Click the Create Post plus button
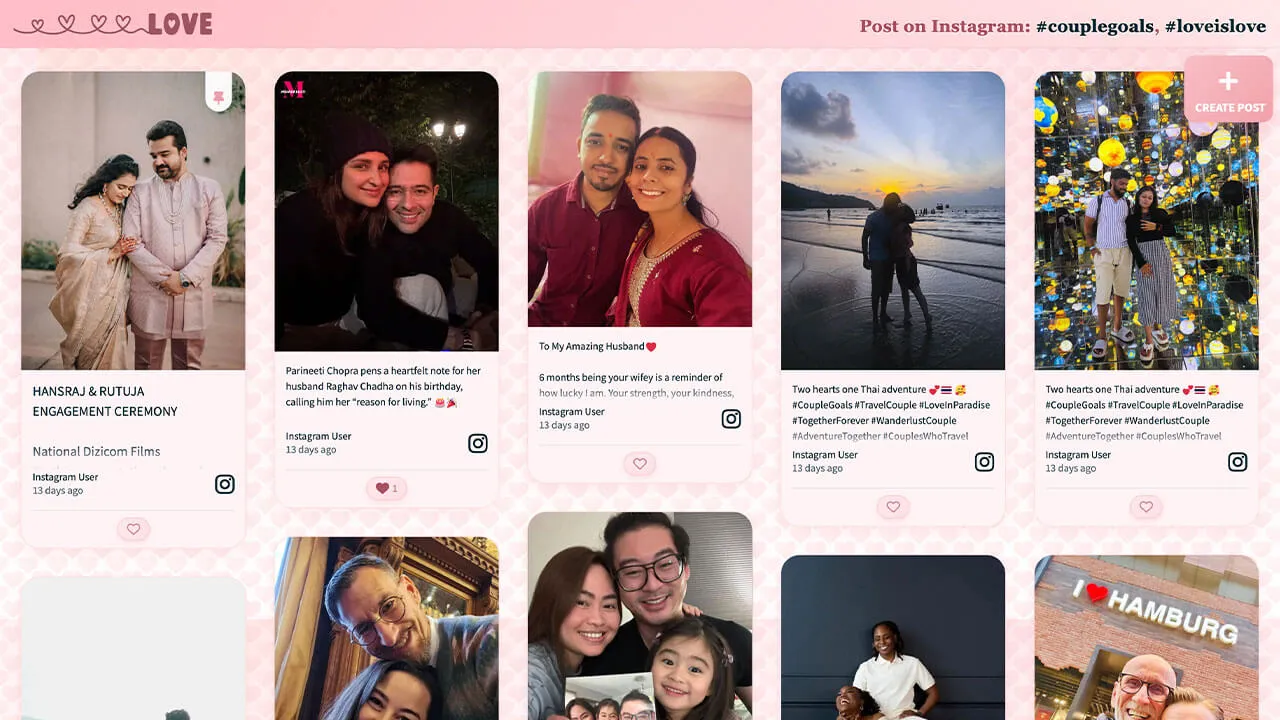The width and height of the screenshot is (1280, 720). [1228, 88]
